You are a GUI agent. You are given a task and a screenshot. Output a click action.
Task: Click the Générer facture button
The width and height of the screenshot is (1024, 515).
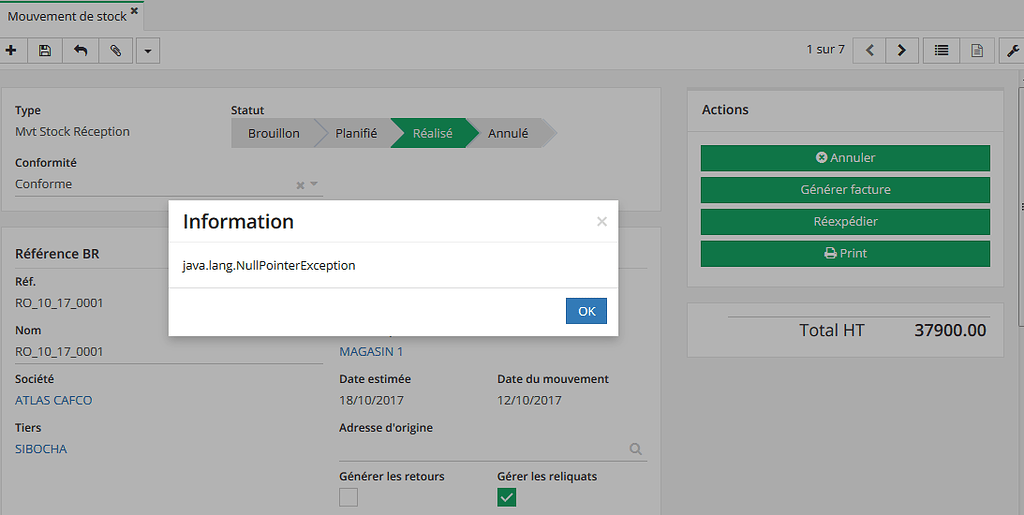click(845, 190)
